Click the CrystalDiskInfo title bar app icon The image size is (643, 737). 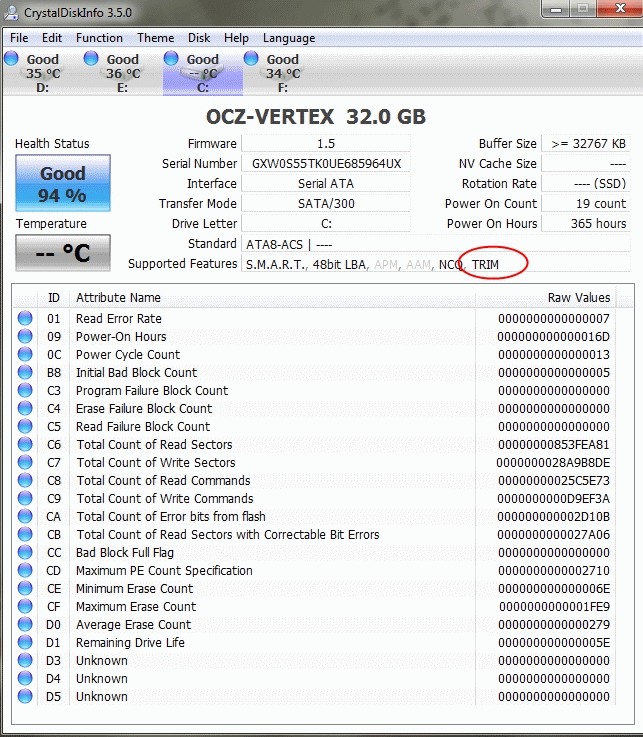point(11,12)
